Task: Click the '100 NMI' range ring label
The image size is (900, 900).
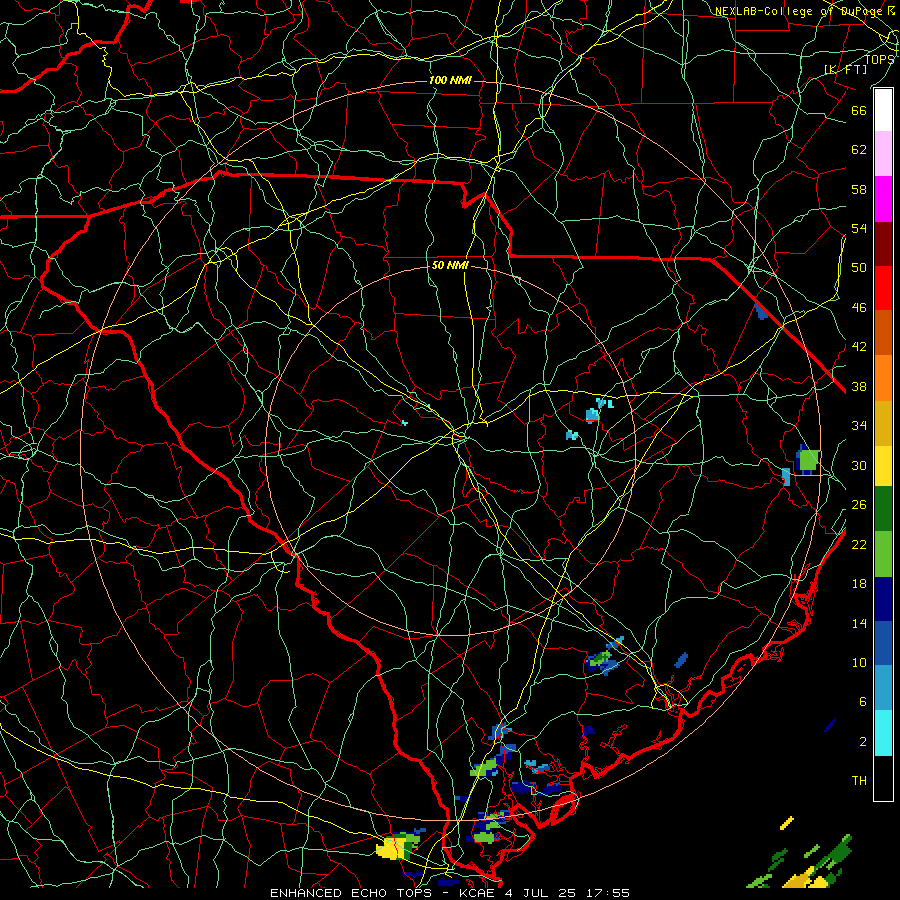Action: 450,80
